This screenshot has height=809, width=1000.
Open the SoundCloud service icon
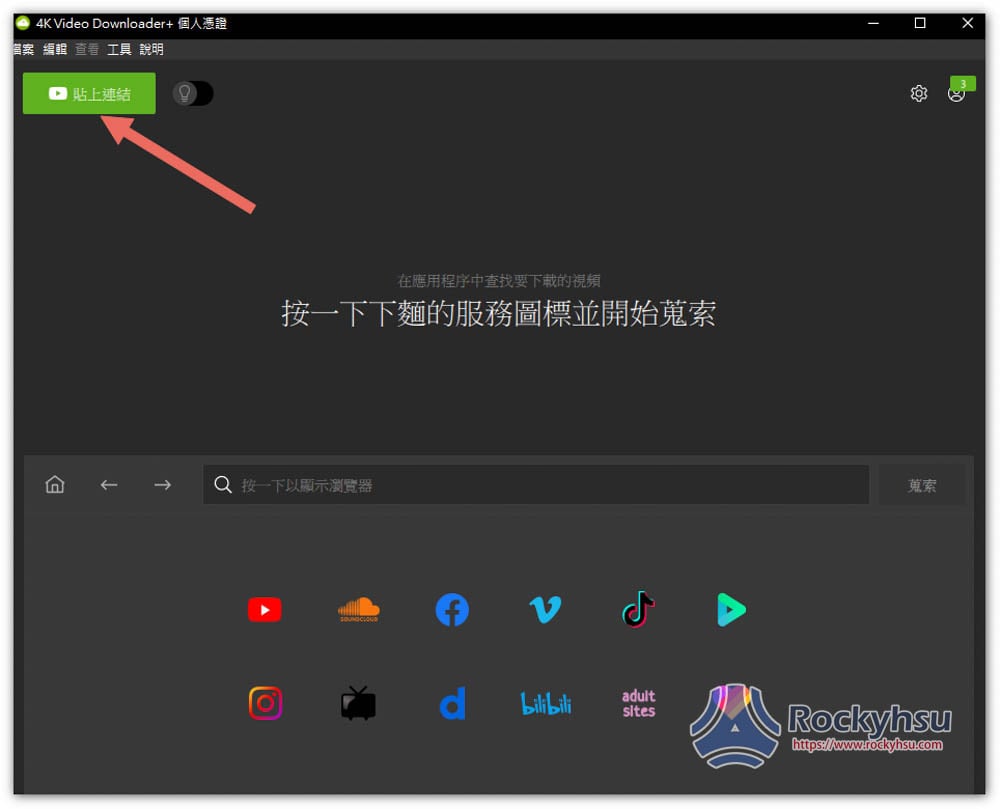click(358, 609)
